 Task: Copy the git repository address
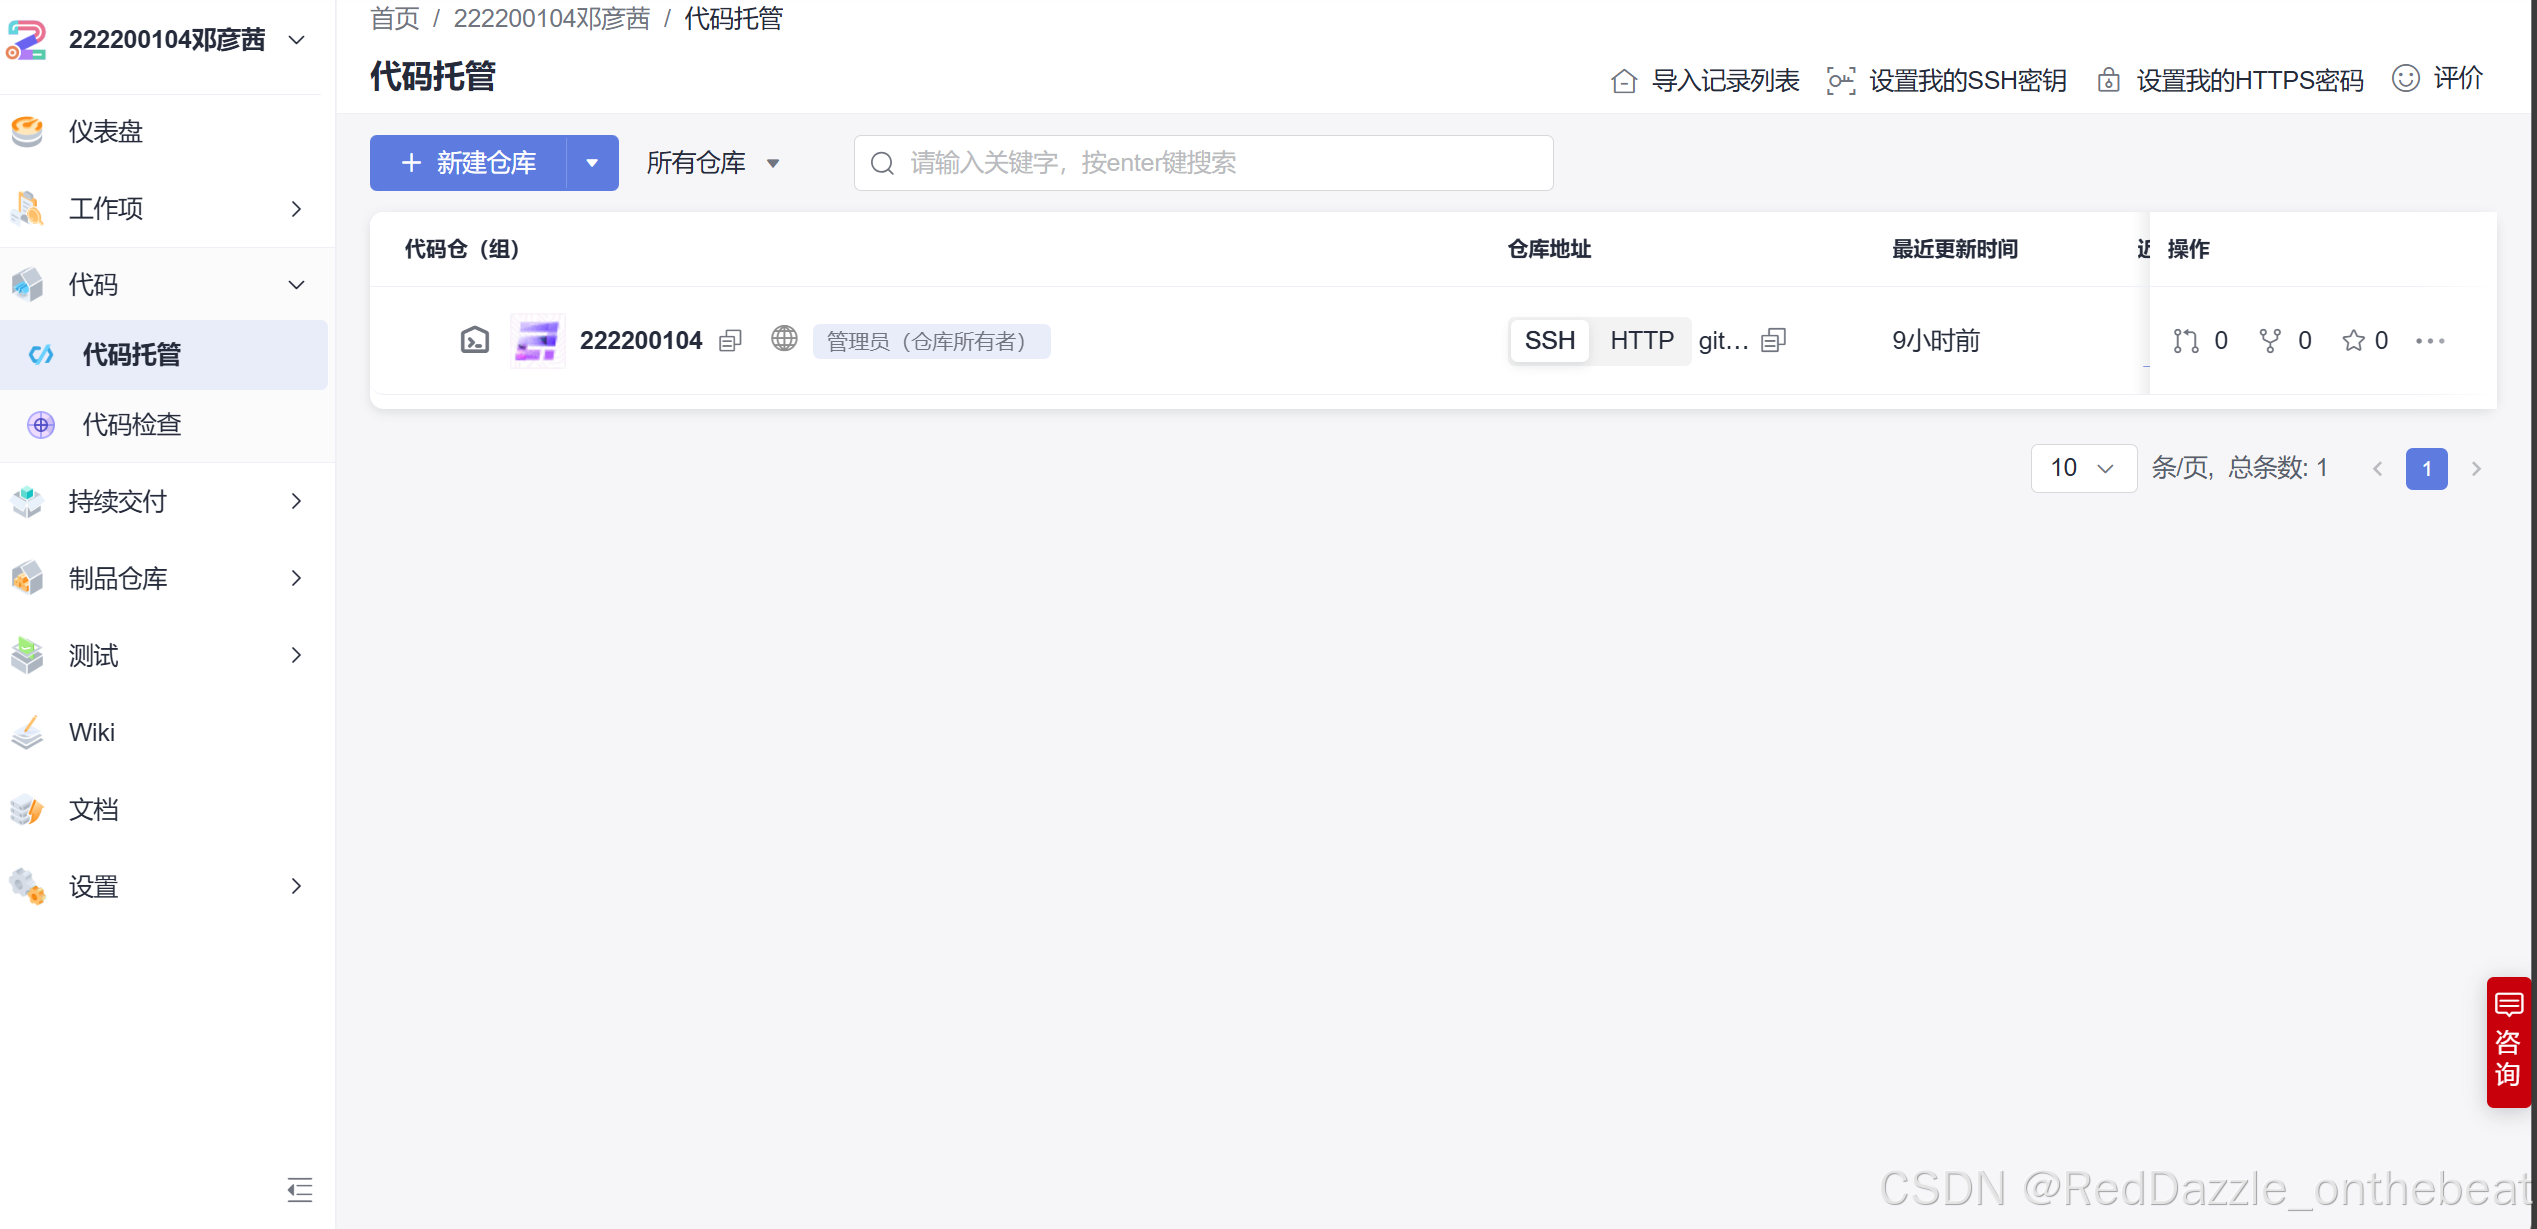1773,341
